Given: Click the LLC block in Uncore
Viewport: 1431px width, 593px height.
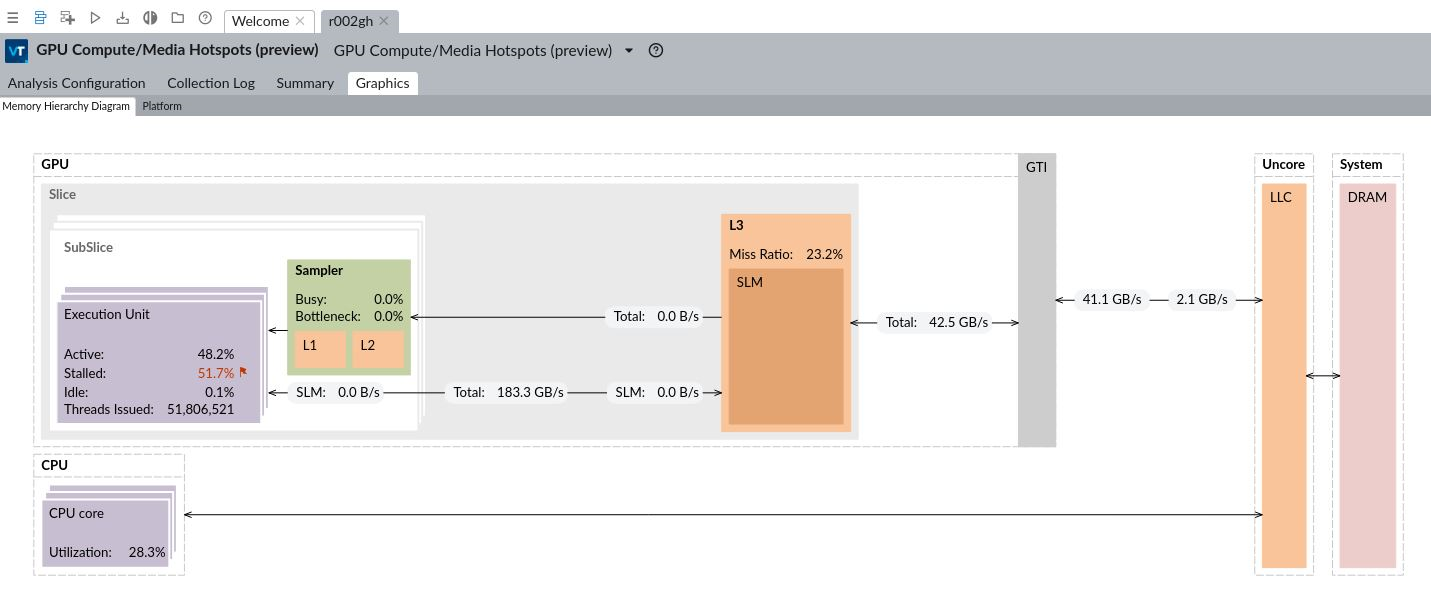Looking at the screenshot, I should click(x=1284, y=376).
